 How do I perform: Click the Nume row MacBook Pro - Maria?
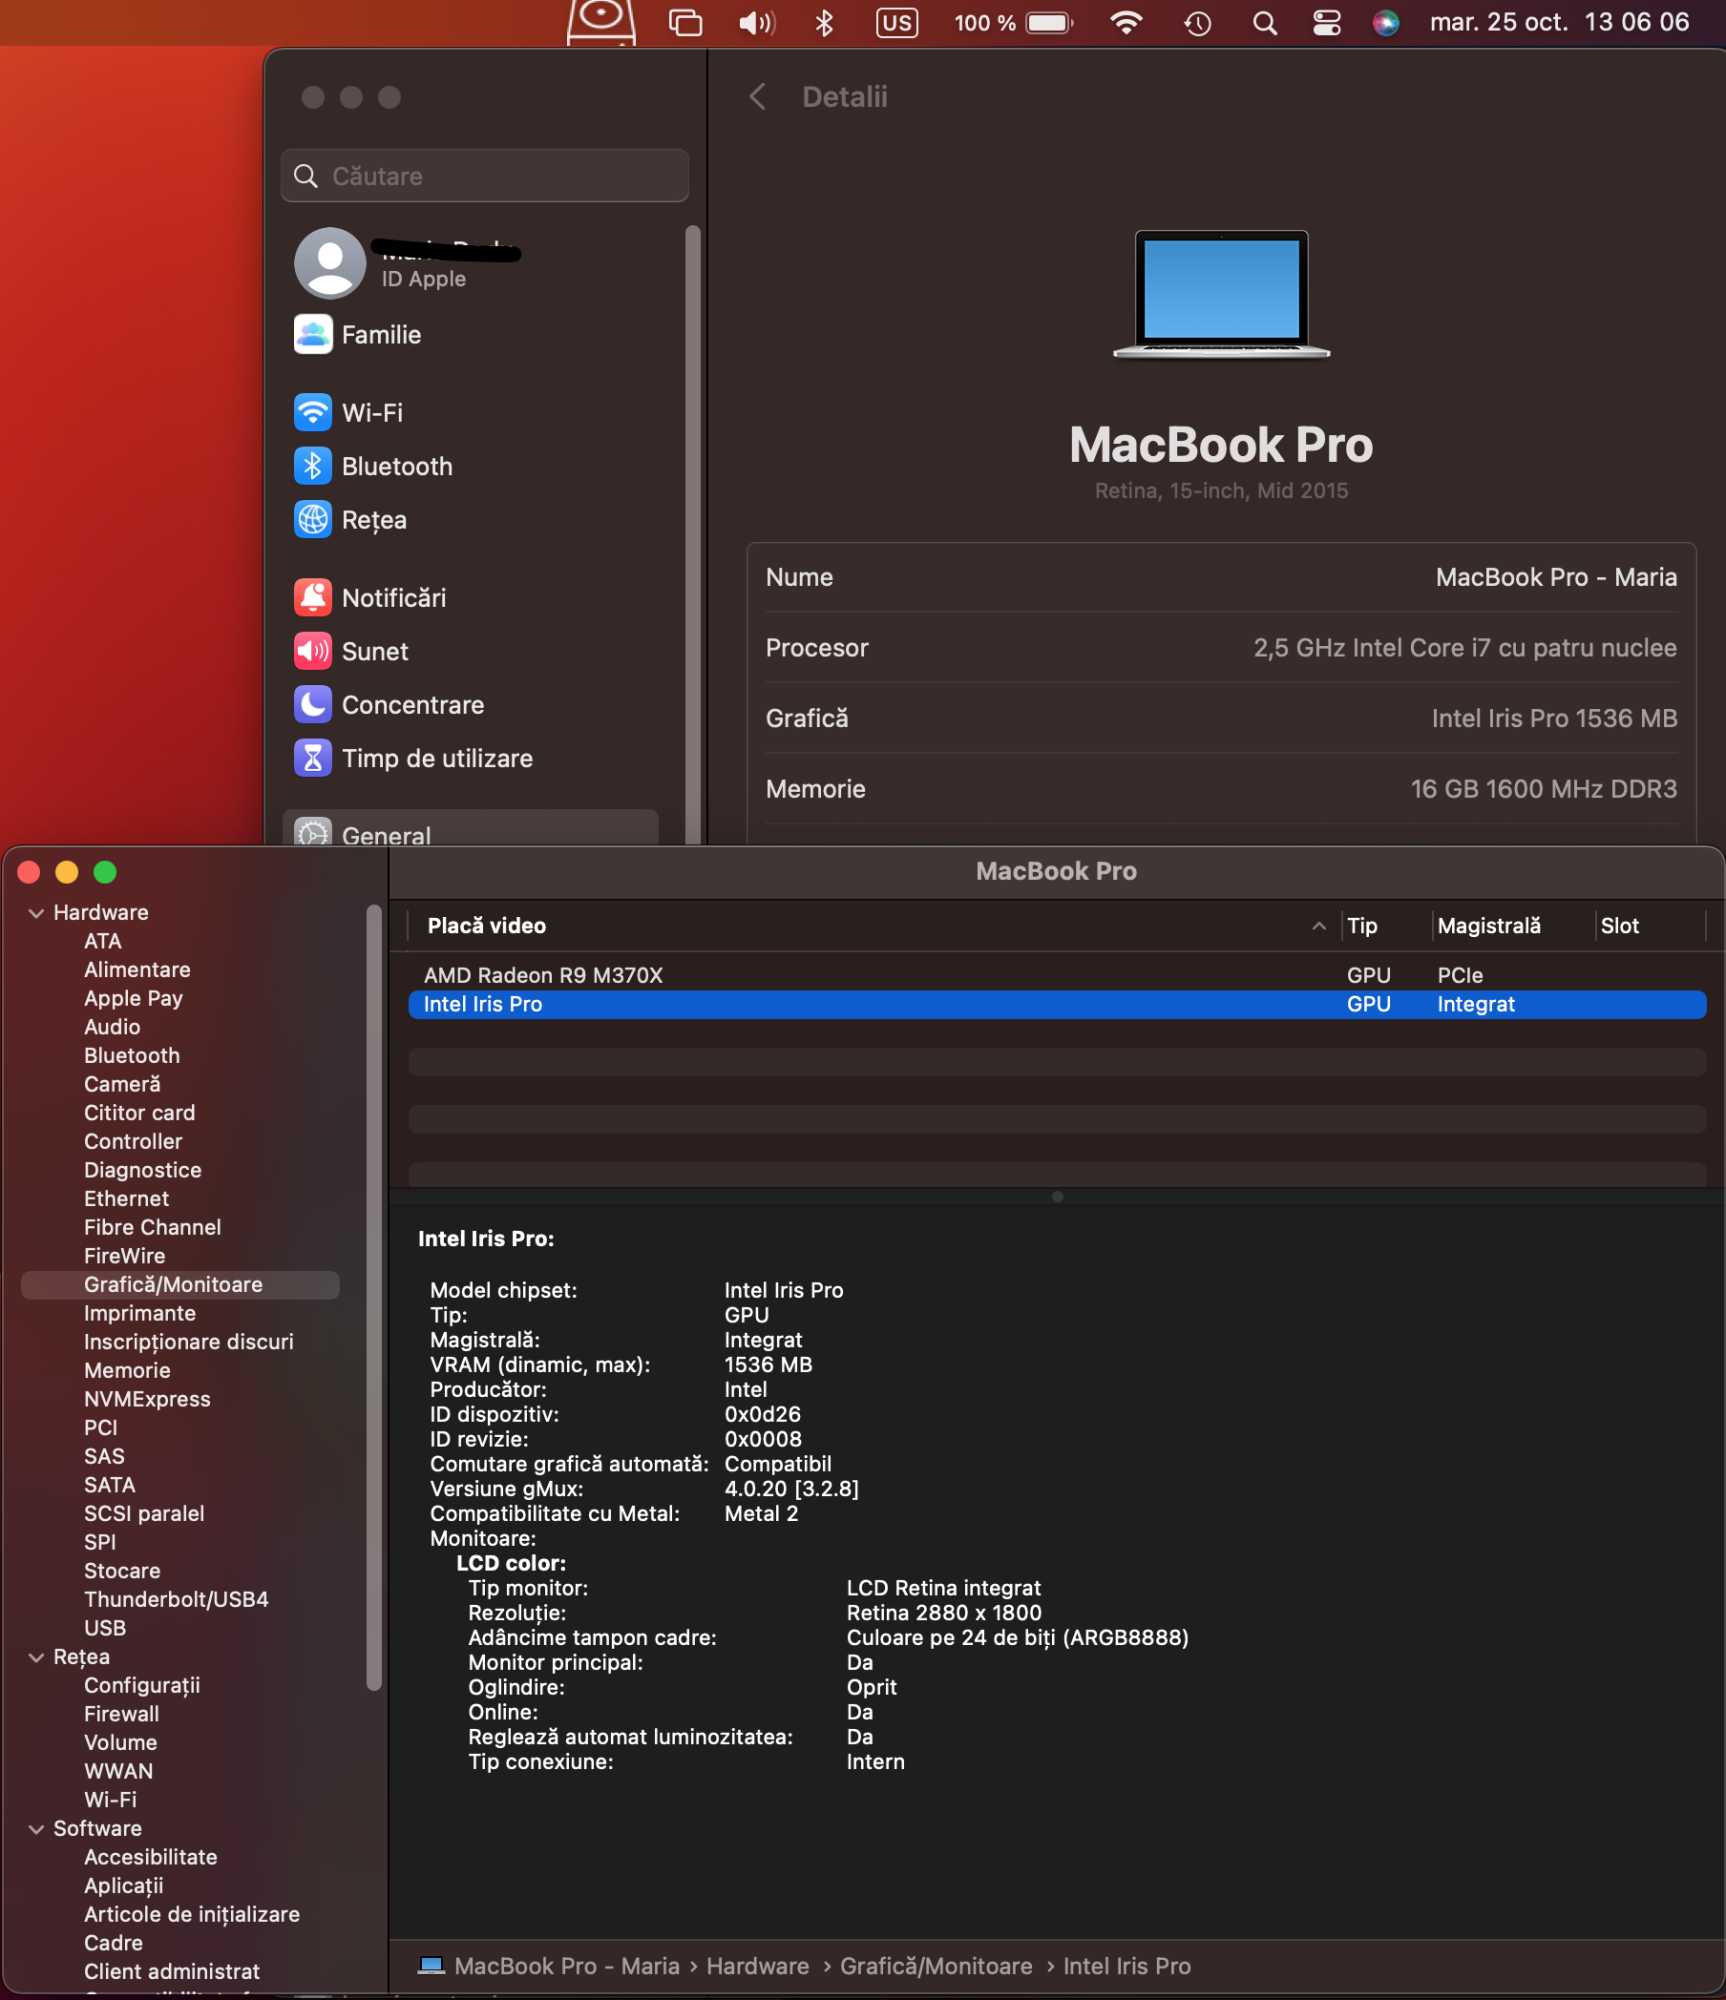pos(1221,577)
